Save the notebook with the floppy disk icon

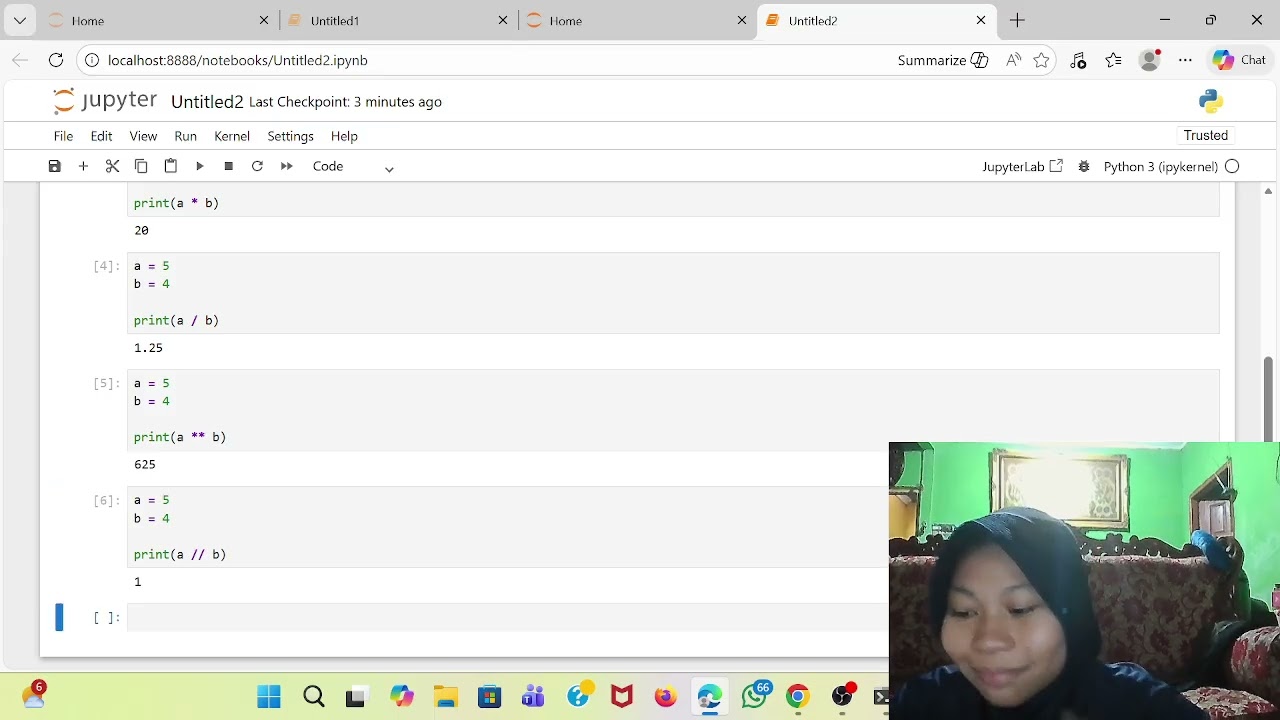point(55,166)
